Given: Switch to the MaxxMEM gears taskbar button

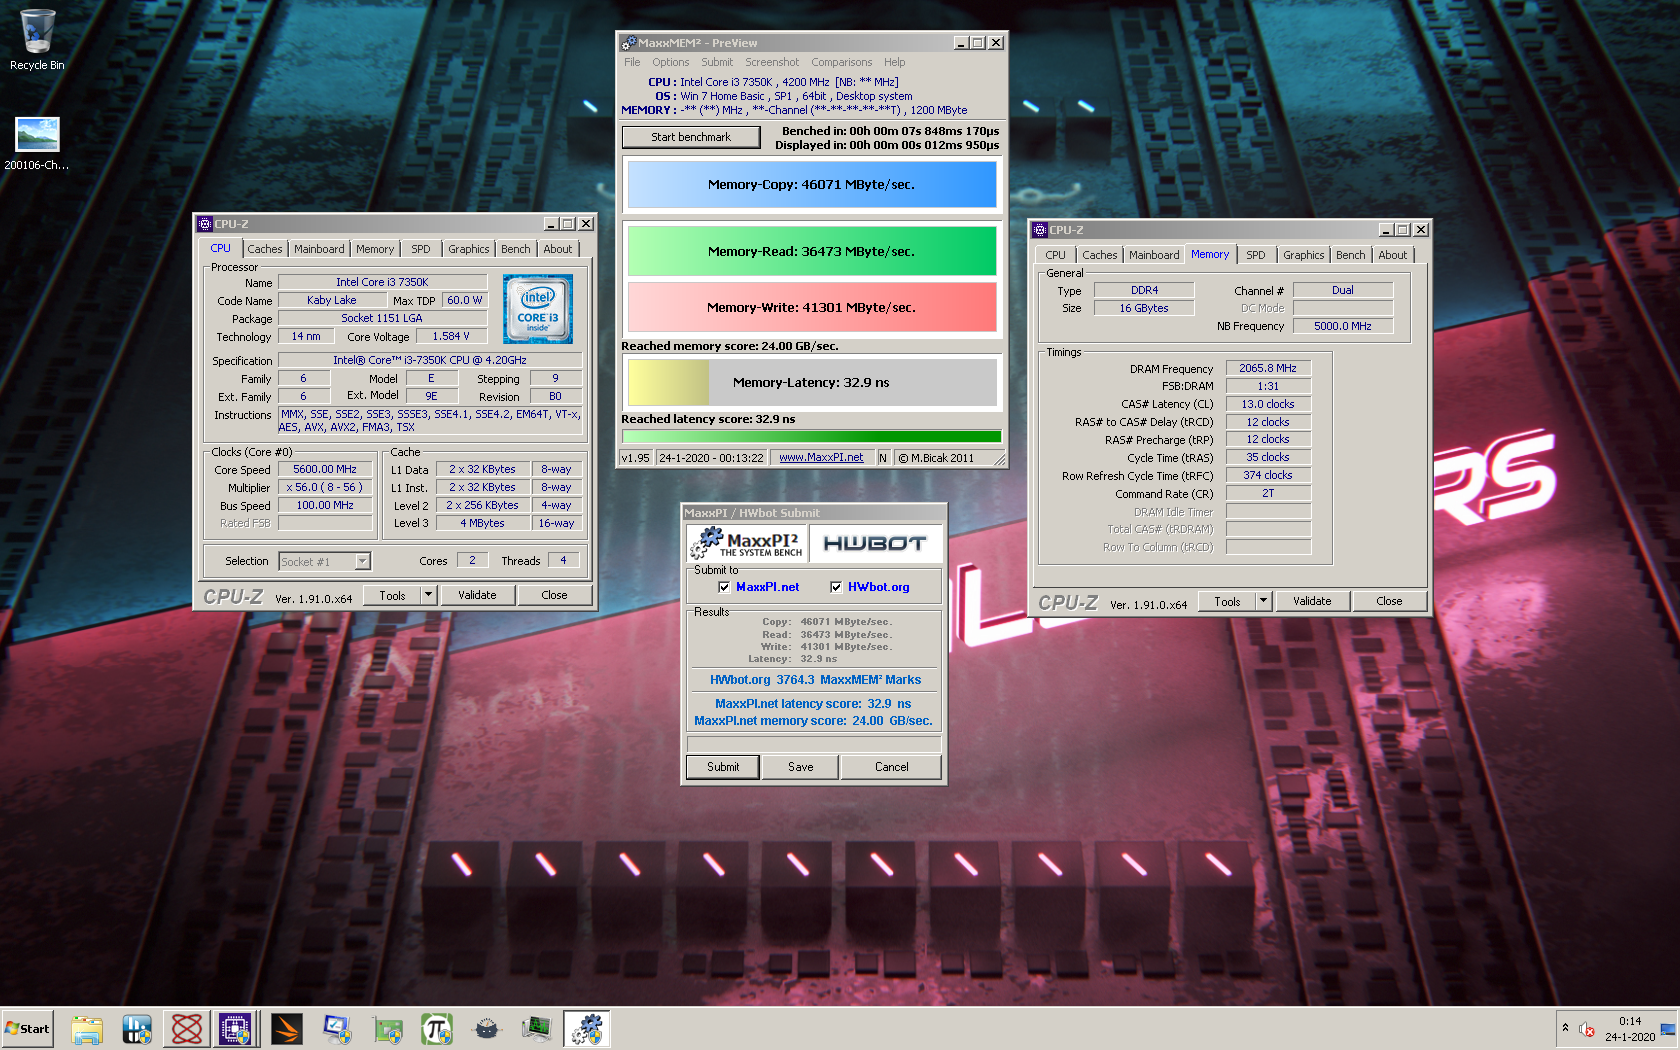Looking at the screenshot, I should tap(587, 1029).
